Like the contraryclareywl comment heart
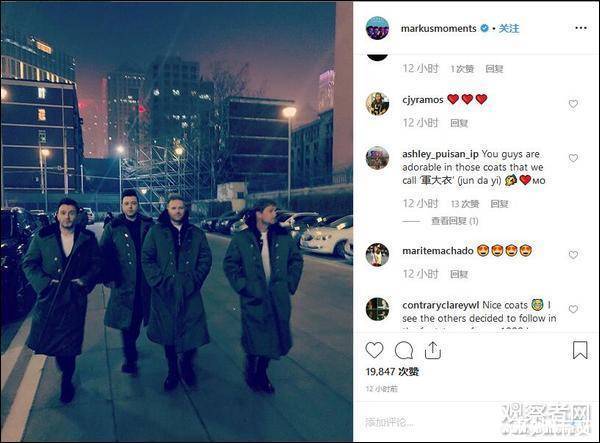Image resolution: width=600 pixels, height=443 pixels. (x=573, y=309)
